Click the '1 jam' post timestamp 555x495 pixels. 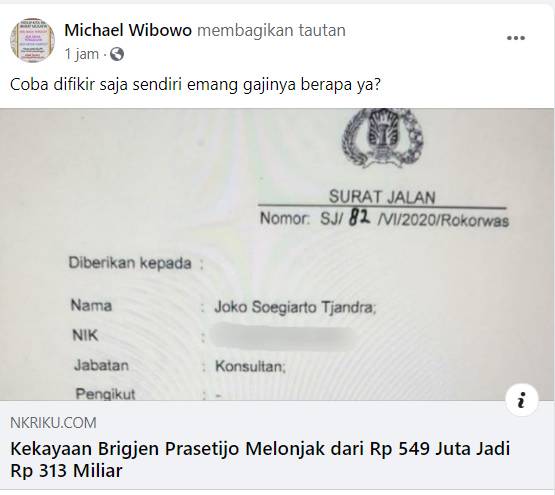point(82,54)
